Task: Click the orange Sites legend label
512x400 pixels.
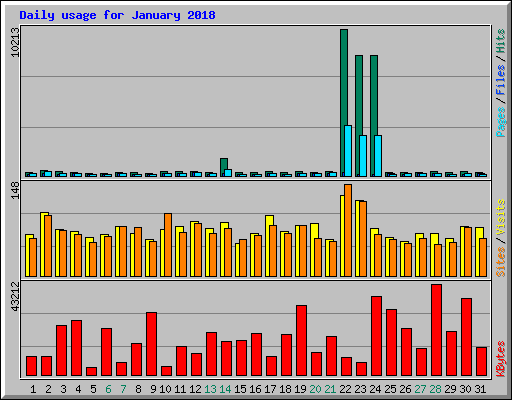Action: [x=500, y=262]
